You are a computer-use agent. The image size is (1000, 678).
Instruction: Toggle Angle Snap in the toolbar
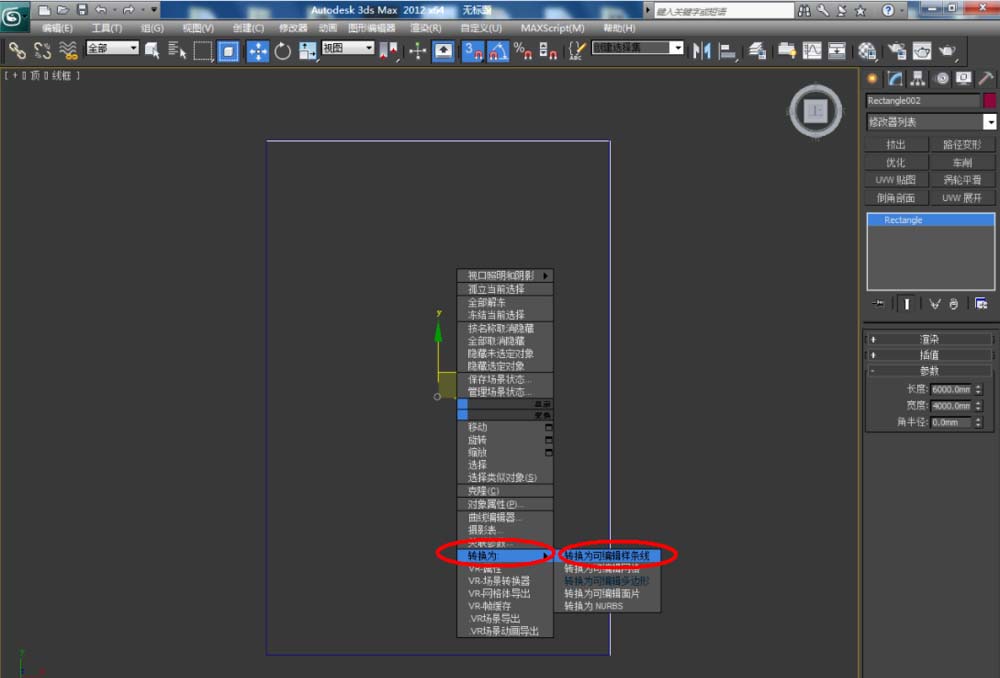coord(498,50)
